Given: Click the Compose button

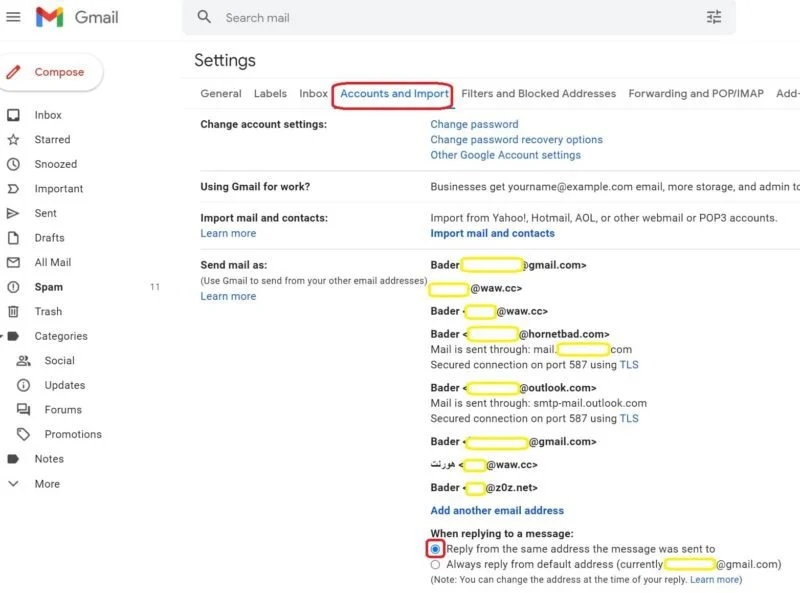Looking at the screenshot, I should point(51,72).
